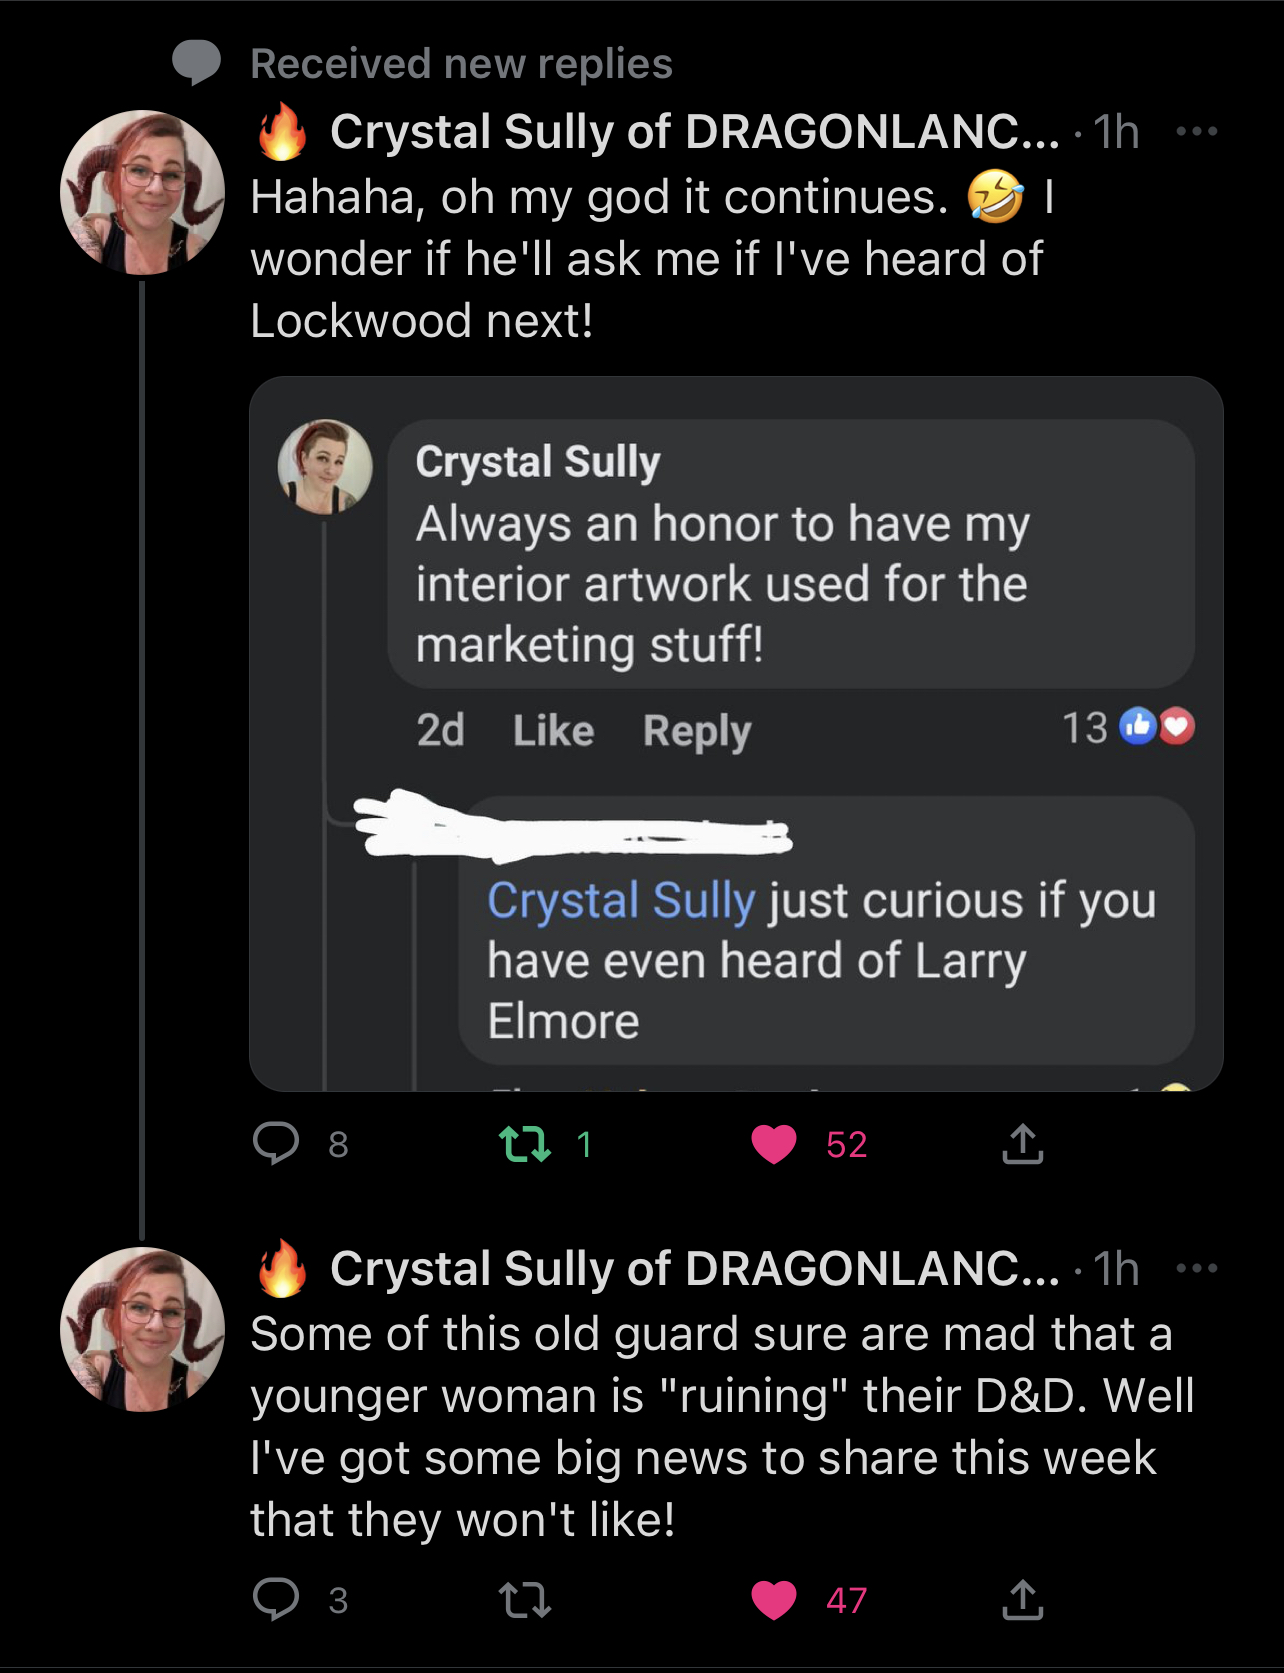Viewport: 1284px width, 1673px height.
Task: Click the Received new replies speech bubble icon
Action: point(196,62)
